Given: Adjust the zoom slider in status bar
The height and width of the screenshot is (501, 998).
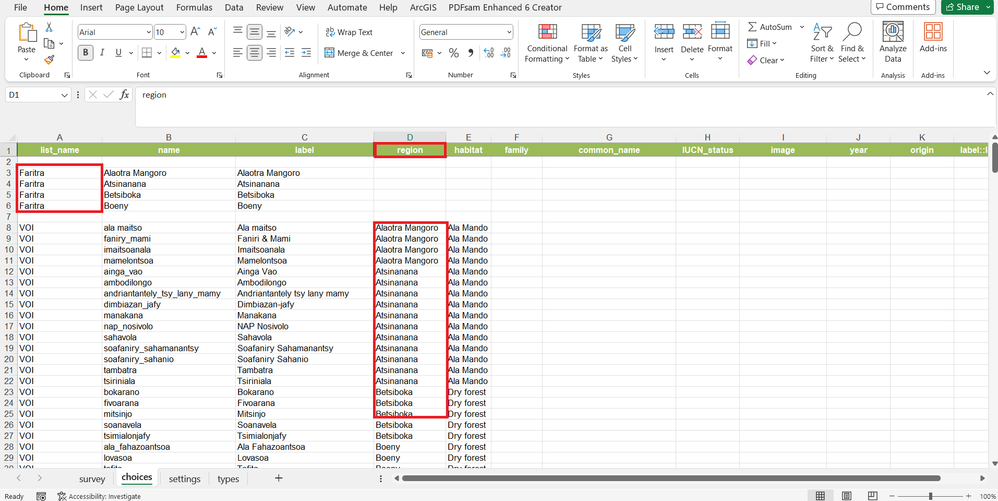Looking at the screenshot, I should tap(931, 496).
